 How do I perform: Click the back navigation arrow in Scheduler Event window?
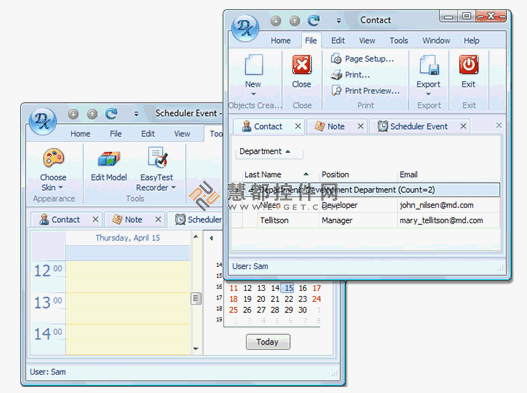tap(73, 114)
